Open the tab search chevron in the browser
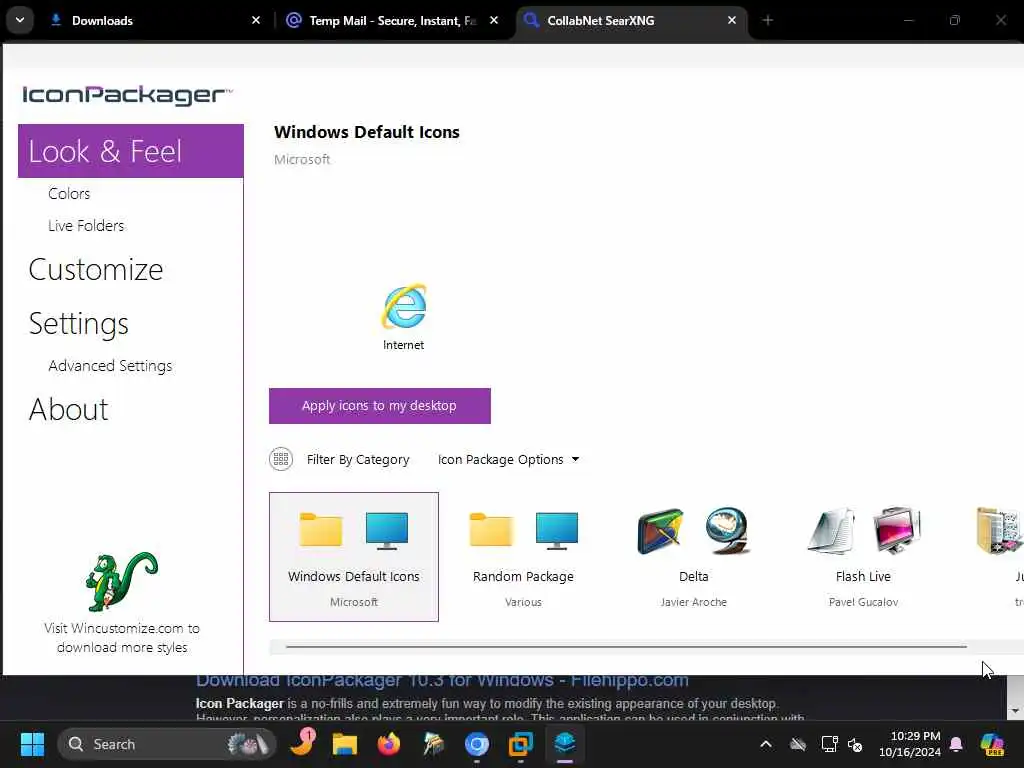Viewport: 1024px width, 768px height. [x=20, y=20]
